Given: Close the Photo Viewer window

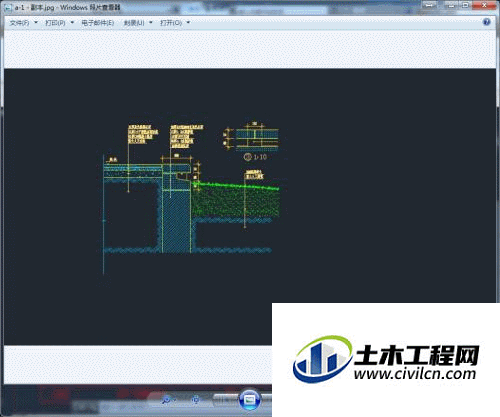Looking at the screenshot, I should tap(485, 5).
